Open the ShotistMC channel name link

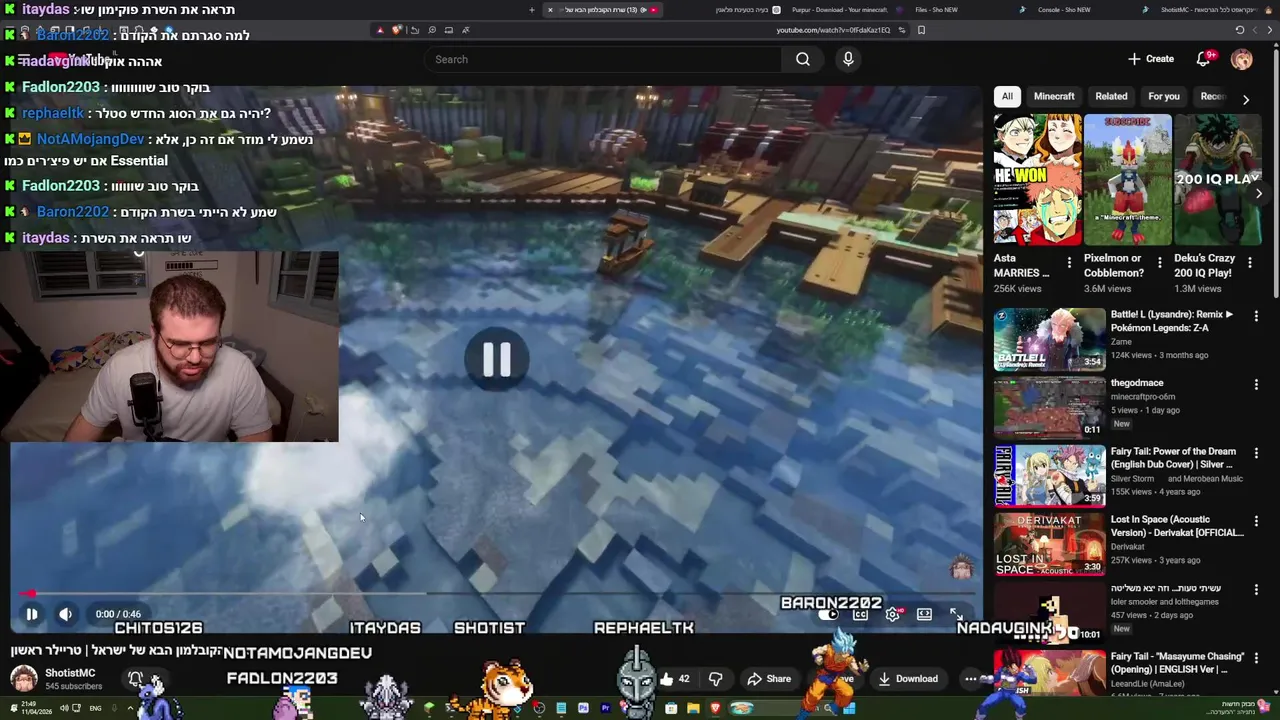[70, 673]
